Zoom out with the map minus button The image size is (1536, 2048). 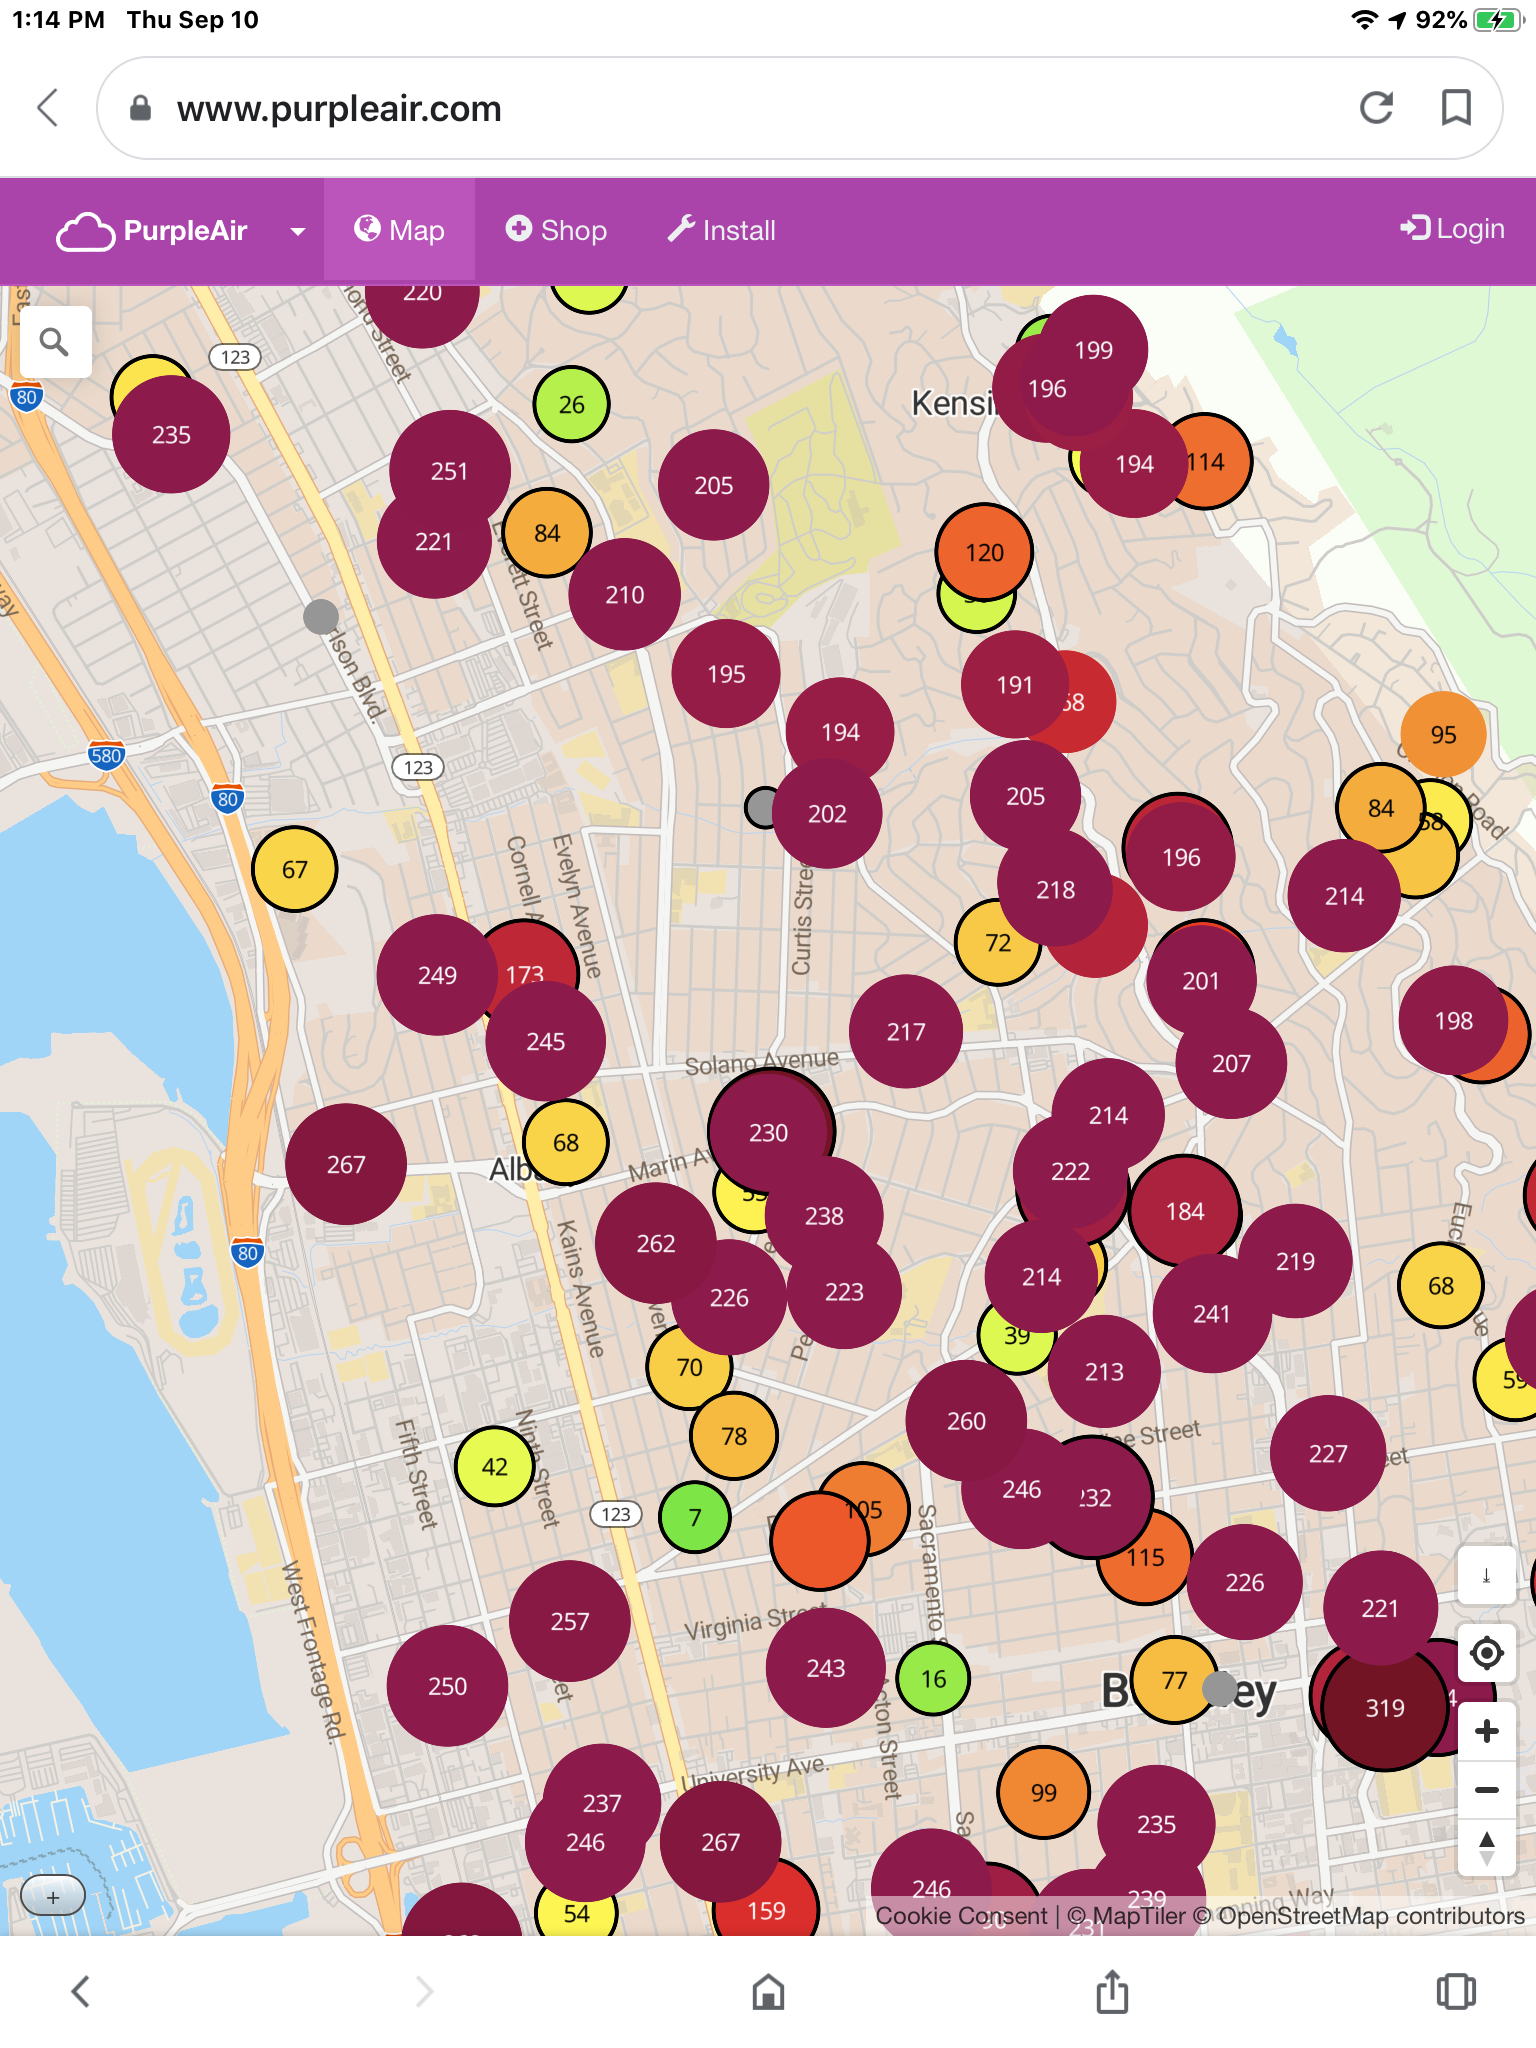1486,1790
